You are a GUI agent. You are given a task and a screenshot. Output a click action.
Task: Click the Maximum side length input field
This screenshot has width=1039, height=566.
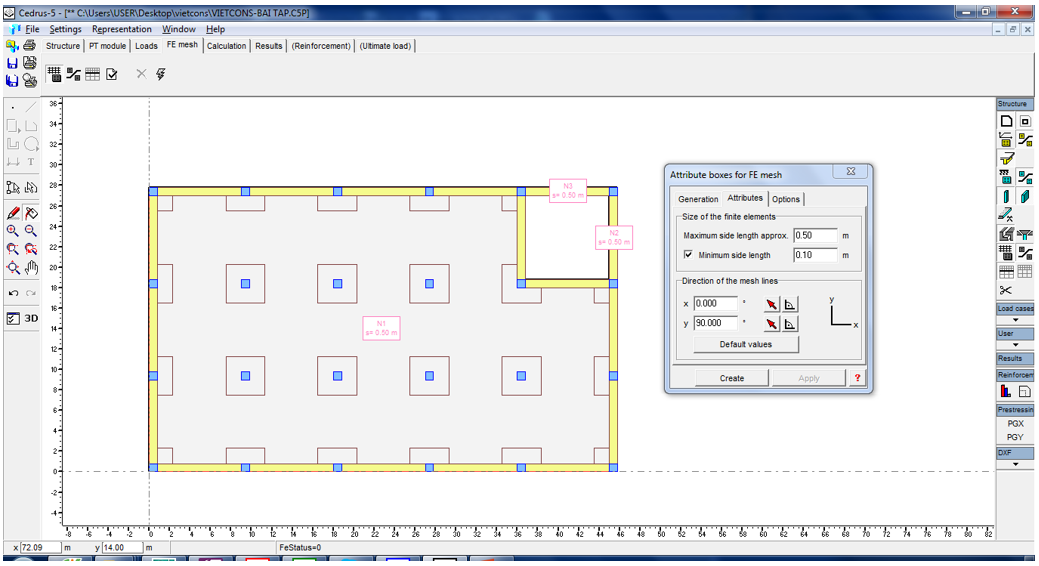point(815,235)
